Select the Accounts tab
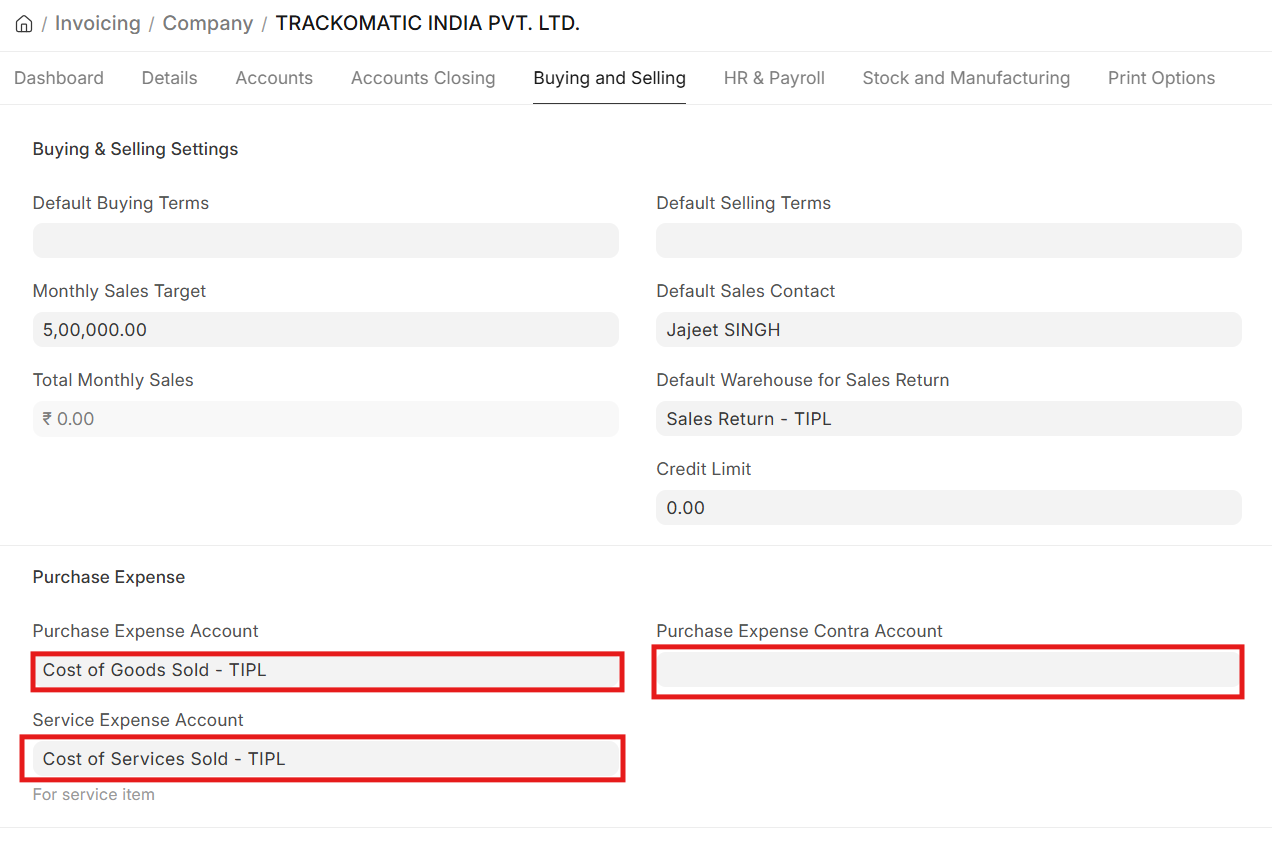The image size is (1272, 853). point(274,78)
